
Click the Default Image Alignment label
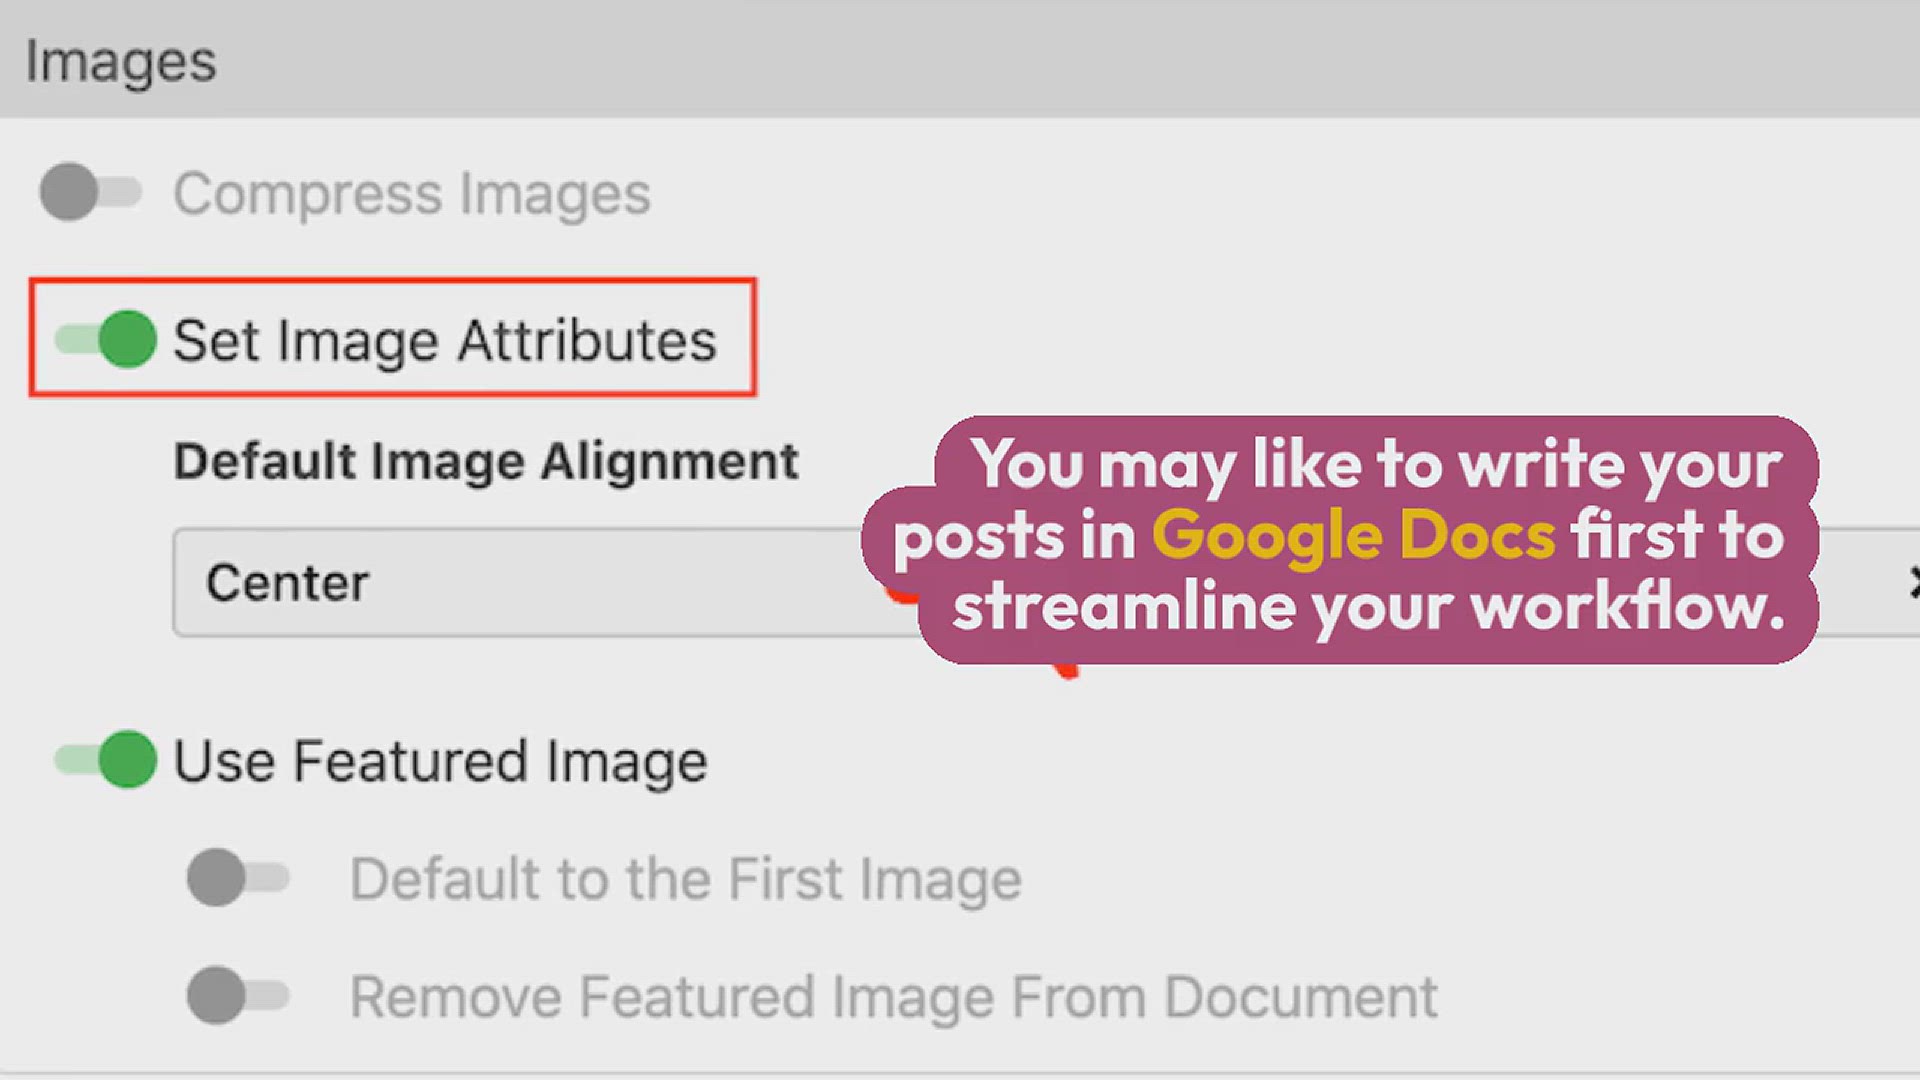(x=486, y=462)
